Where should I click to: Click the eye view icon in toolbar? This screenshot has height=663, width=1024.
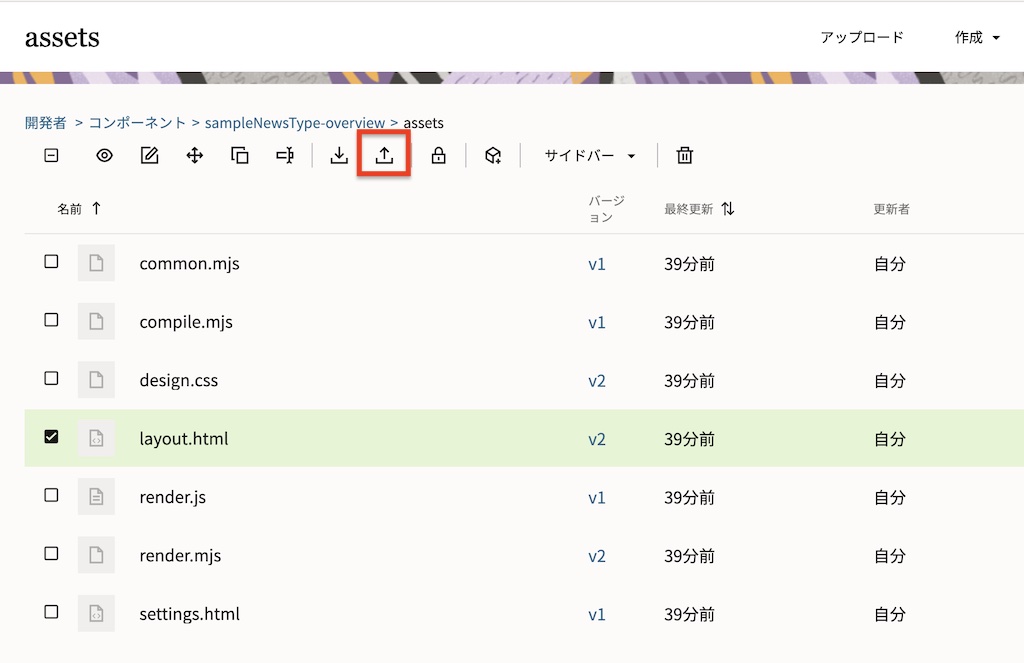pos(104,155)
